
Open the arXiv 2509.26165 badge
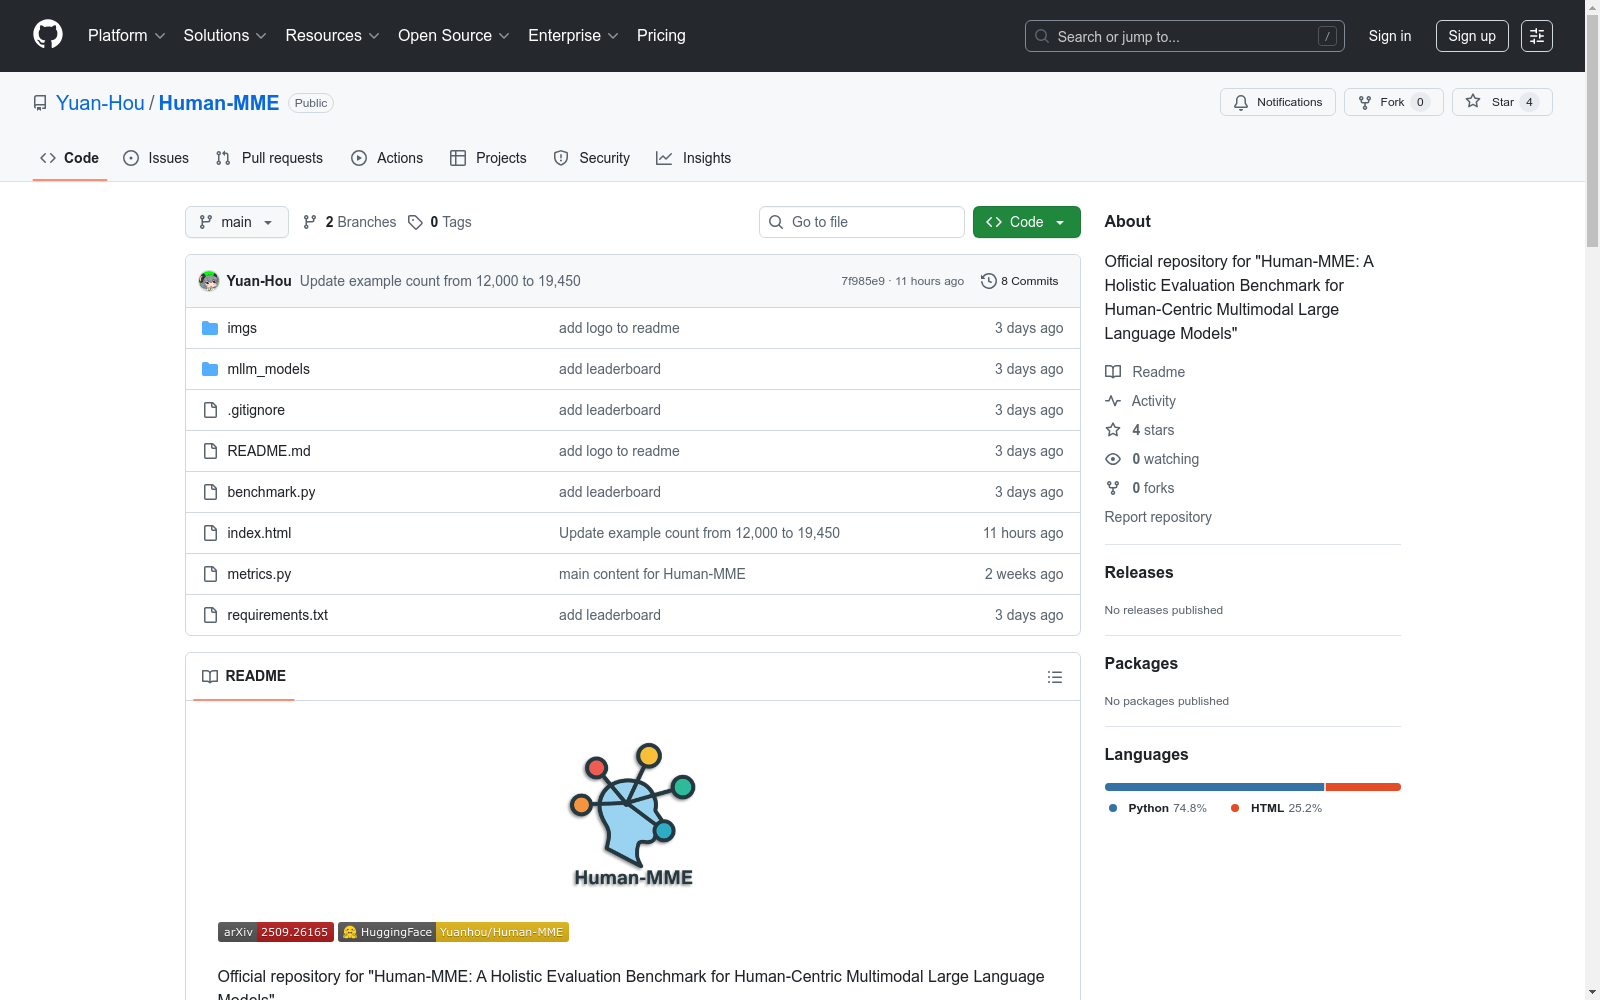coord(276,932)
